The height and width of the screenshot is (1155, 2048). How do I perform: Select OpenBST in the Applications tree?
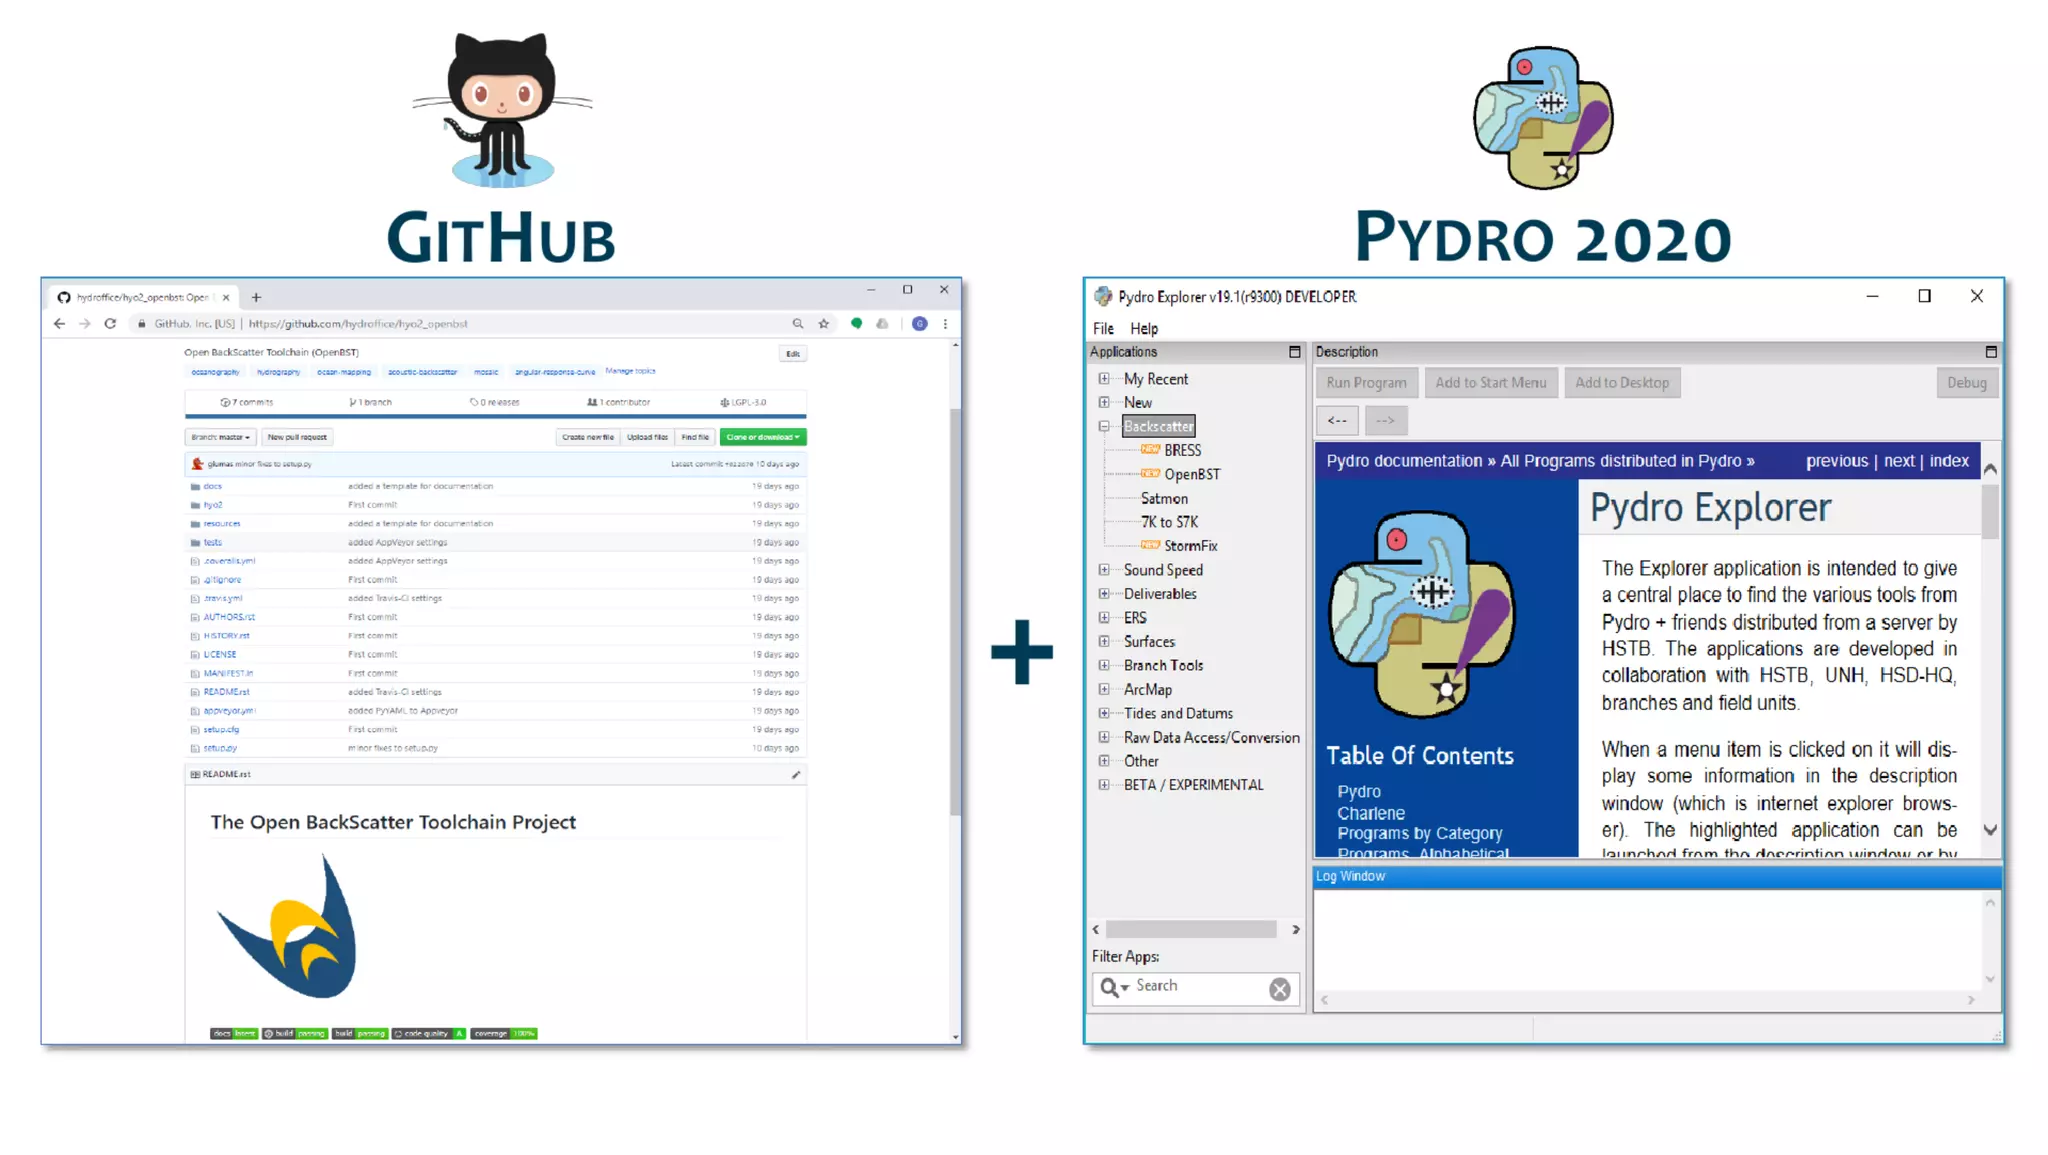pyautogui.click(x=1192, y=474)
